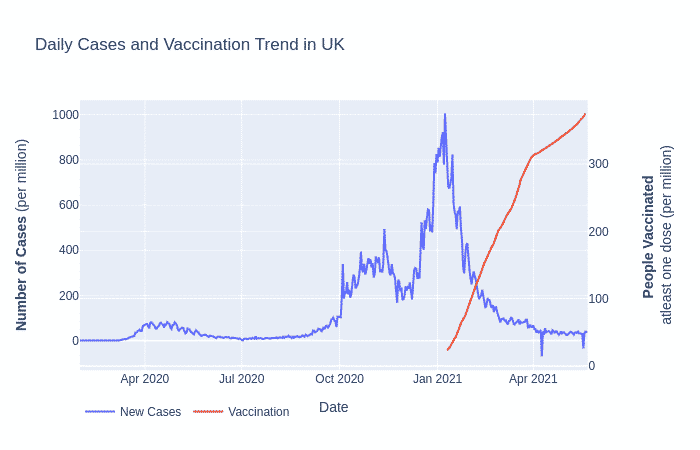Click the top end of red vaccination line
700x450 pixels.
point(585,114)
